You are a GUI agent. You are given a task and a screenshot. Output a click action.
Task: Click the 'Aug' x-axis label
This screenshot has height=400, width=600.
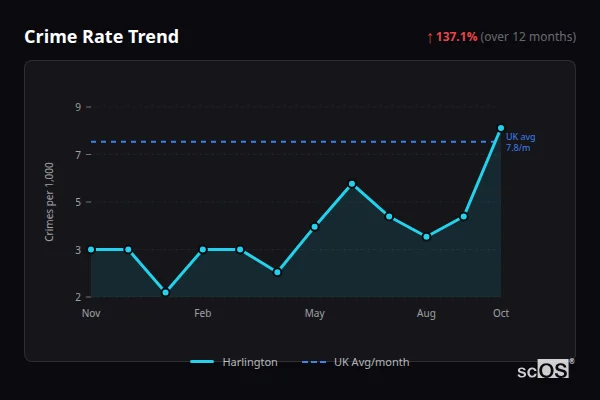[426, 313]
